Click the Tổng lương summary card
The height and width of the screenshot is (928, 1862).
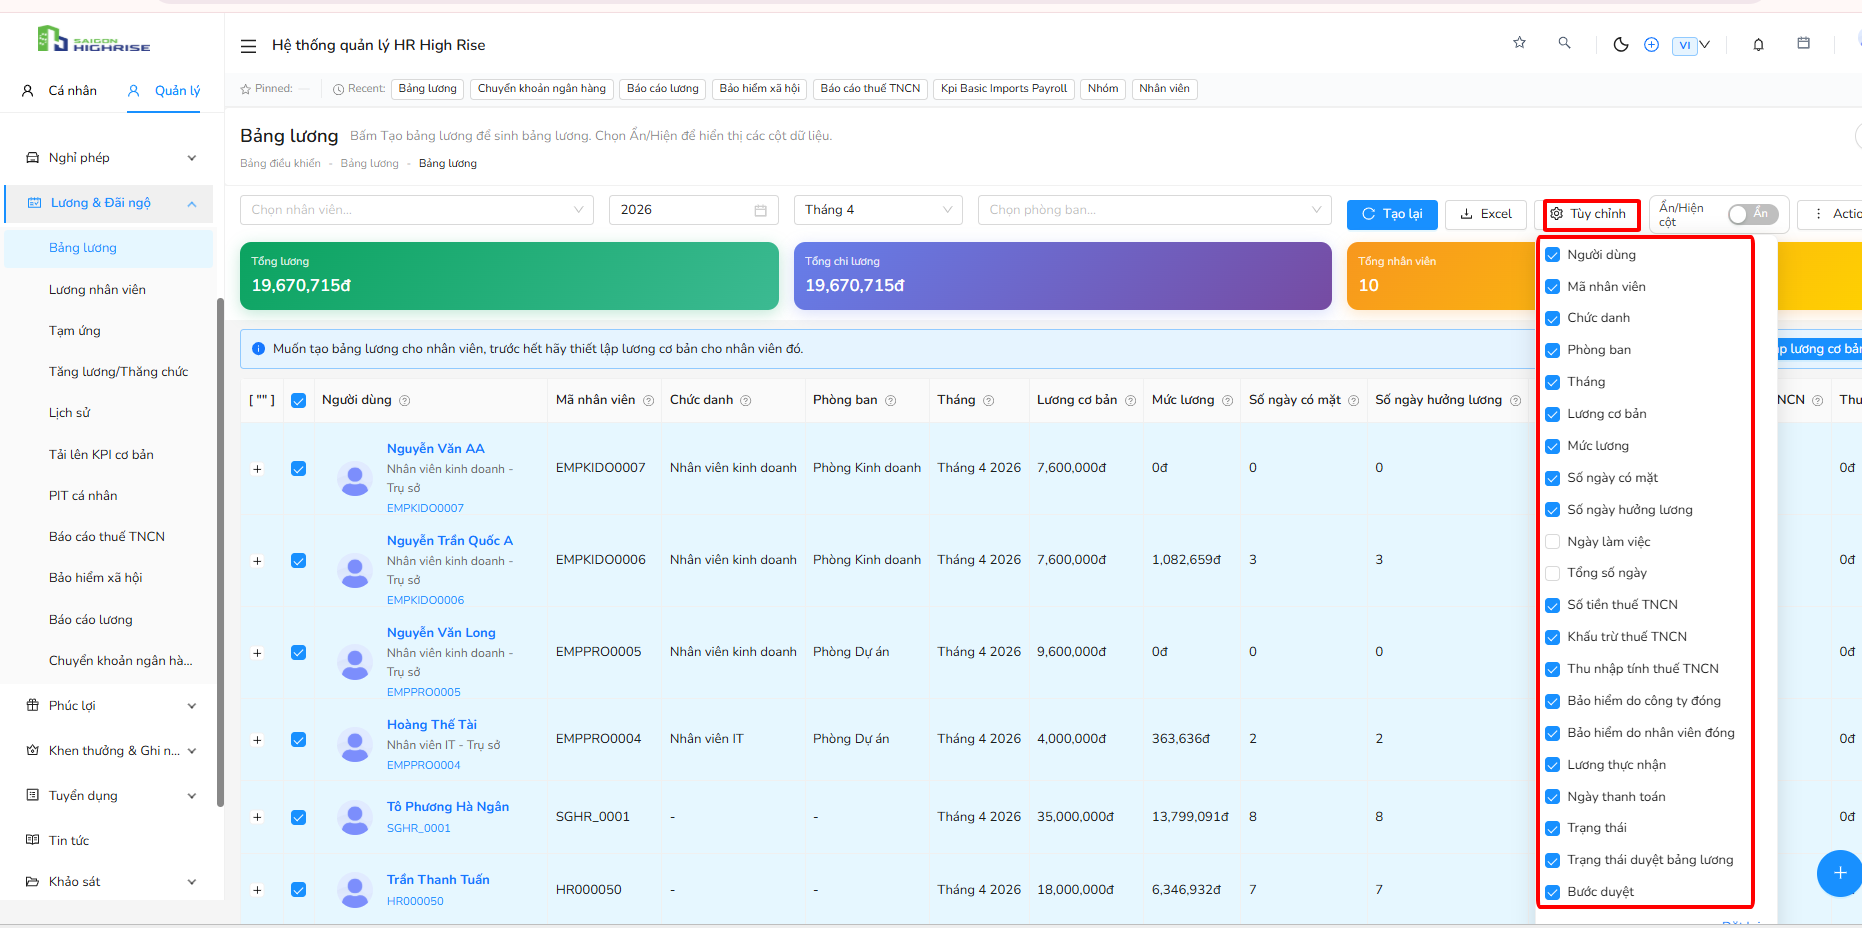pyautogui.click(x=509, y=276)
